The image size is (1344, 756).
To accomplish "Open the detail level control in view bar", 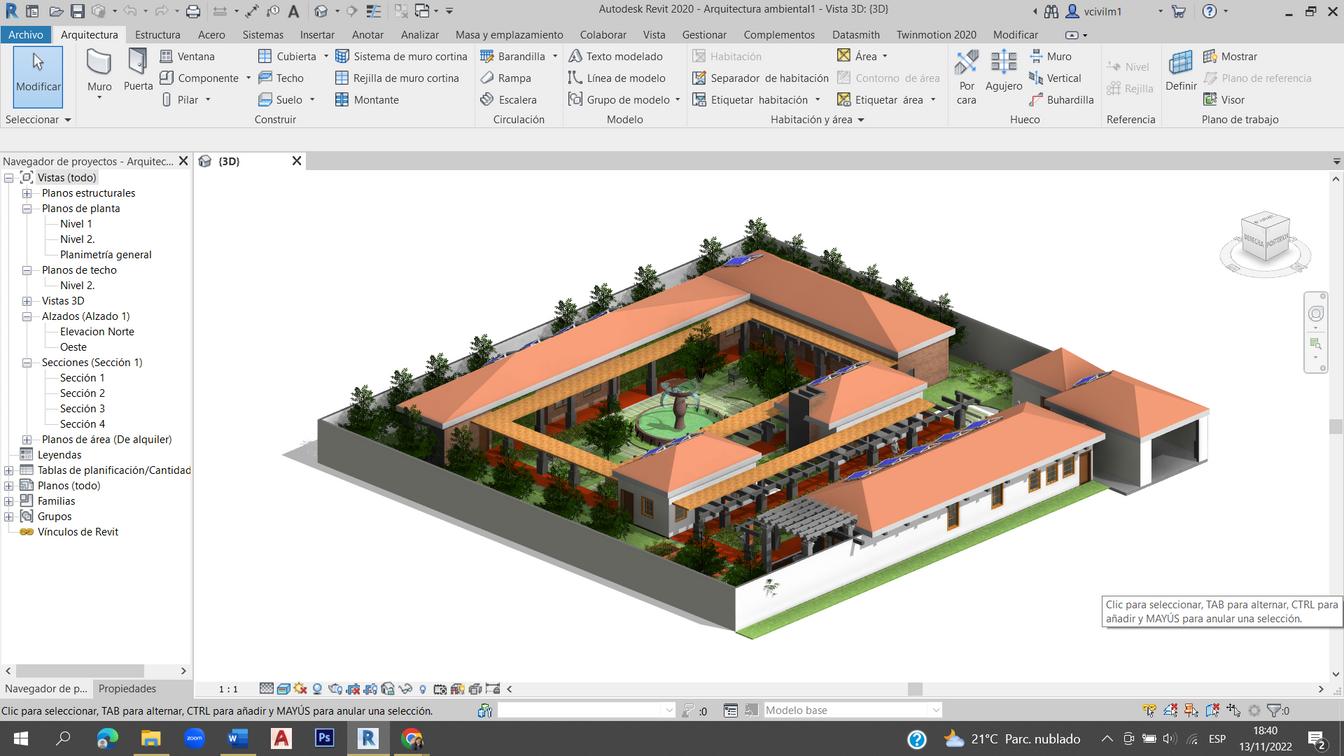I will click(266, 689).
